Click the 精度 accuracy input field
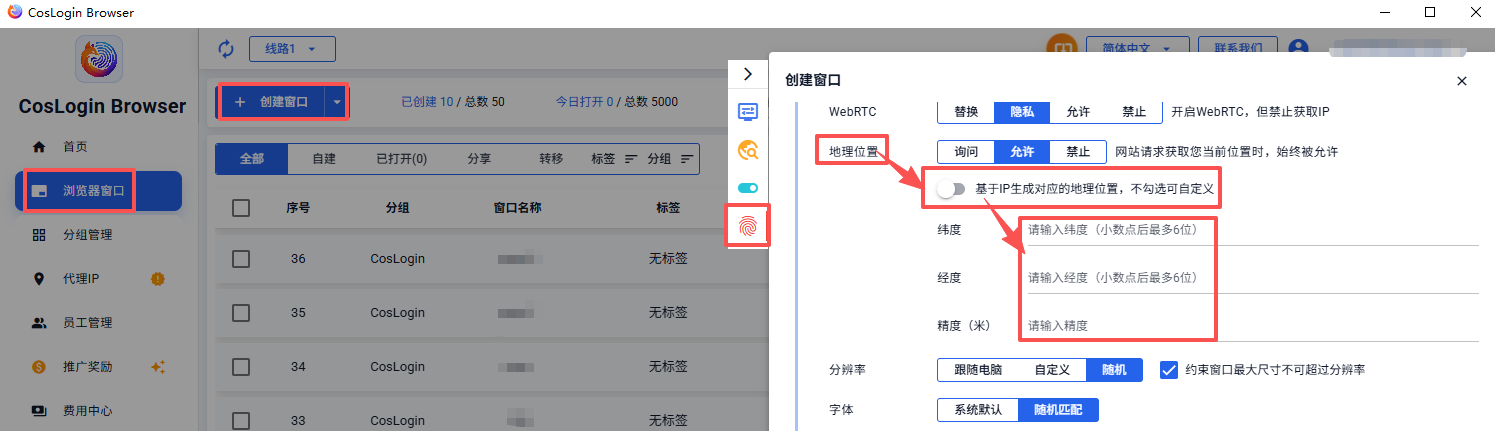1495x431 pixels. (x=1252, y=325)
